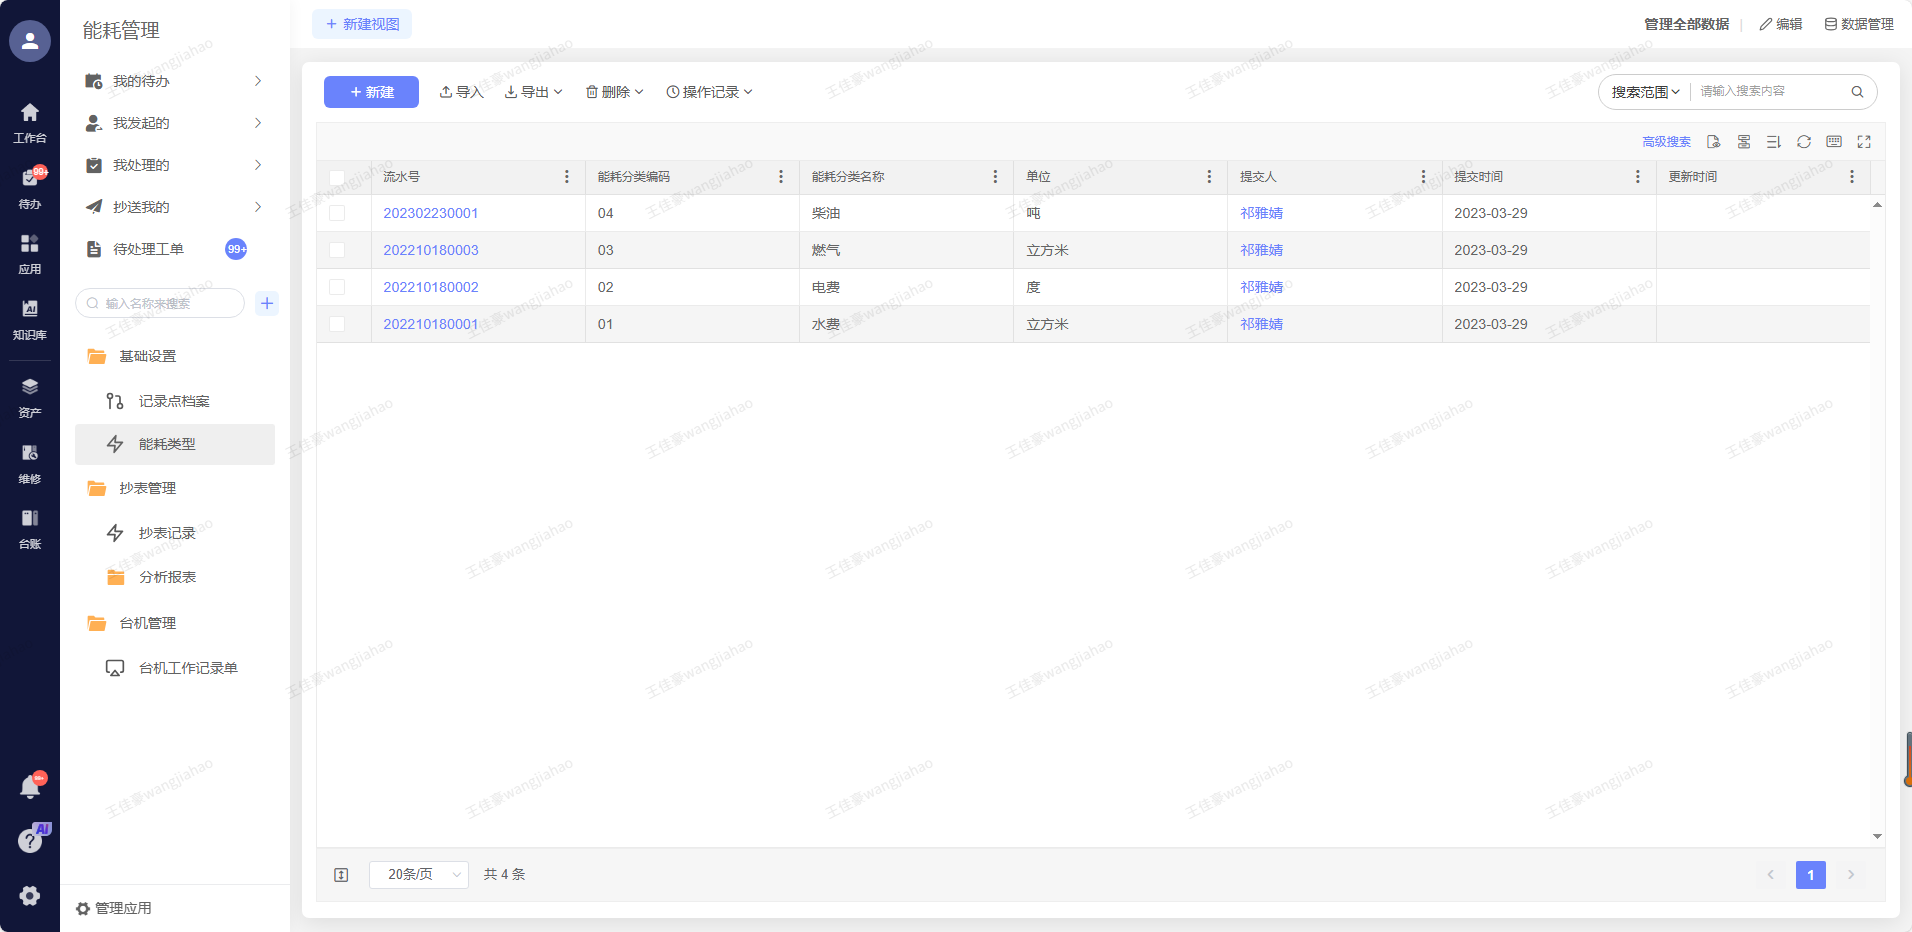This screenshot has width=1912, height=932.
Task: Expand the 搜索范围 dropdown
Action: (1645, 92)
